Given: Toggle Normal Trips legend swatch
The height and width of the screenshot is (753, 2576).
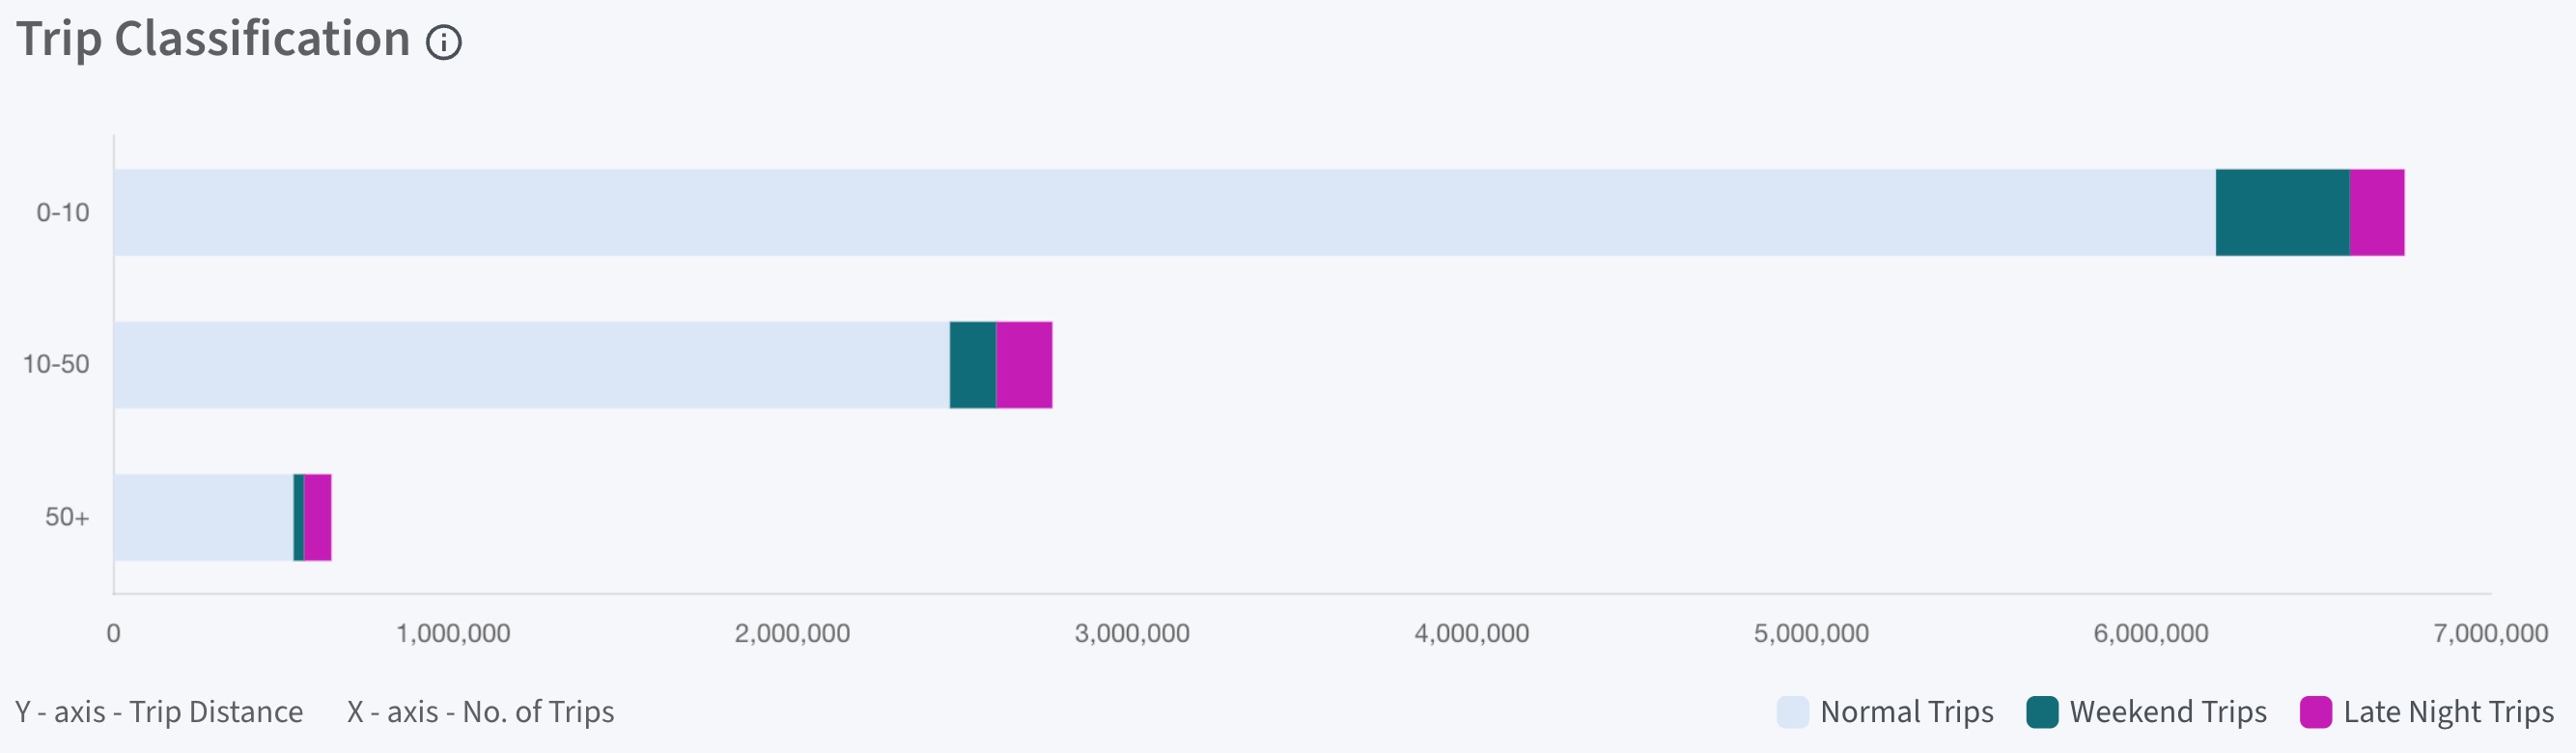Looking at the screenshot, I should point(1792,712).
